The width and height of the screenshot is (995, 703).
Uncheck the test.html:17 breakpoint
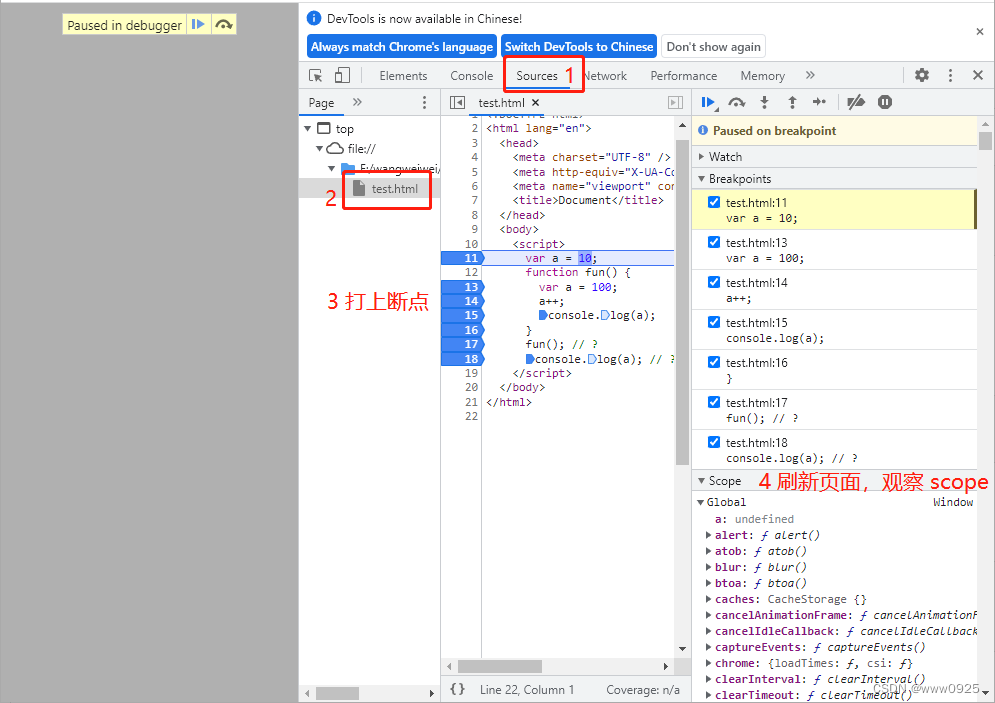pos(714,402)
